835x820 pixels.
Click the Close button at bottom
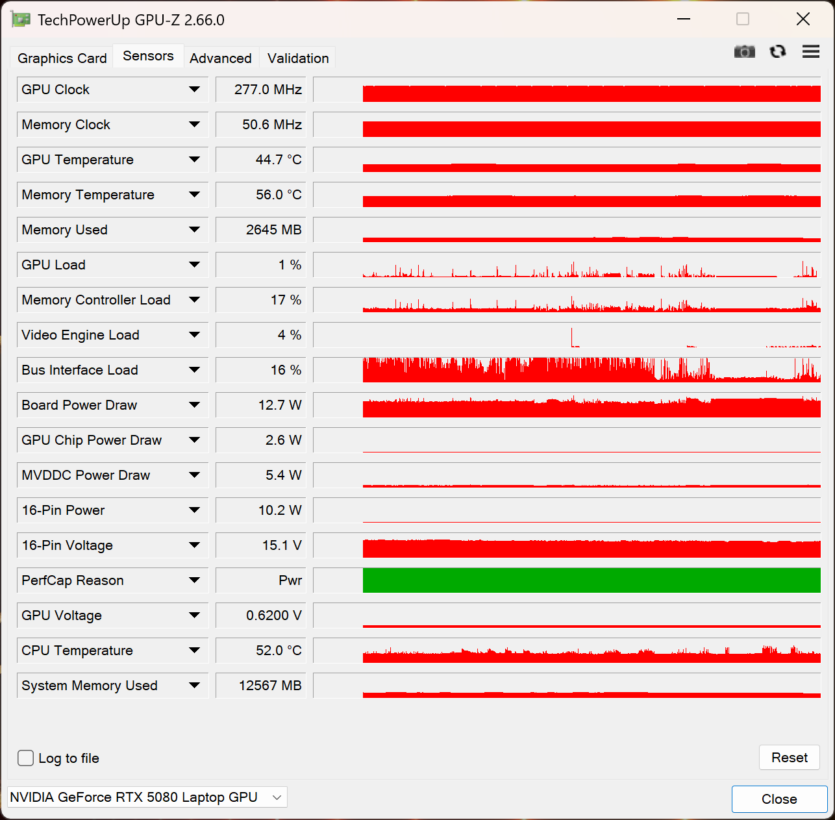coord(779,799)
